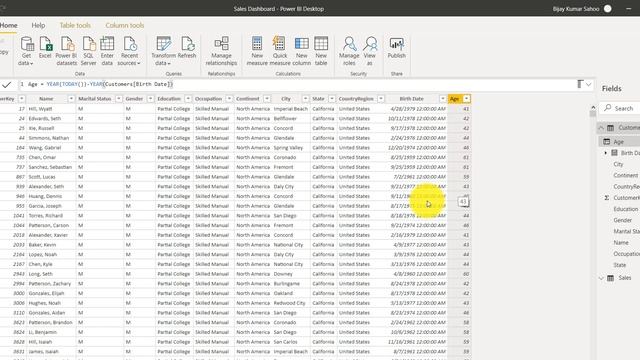Open the City column filter dropdown
The image size is (640, 360).
click(305, 99)
